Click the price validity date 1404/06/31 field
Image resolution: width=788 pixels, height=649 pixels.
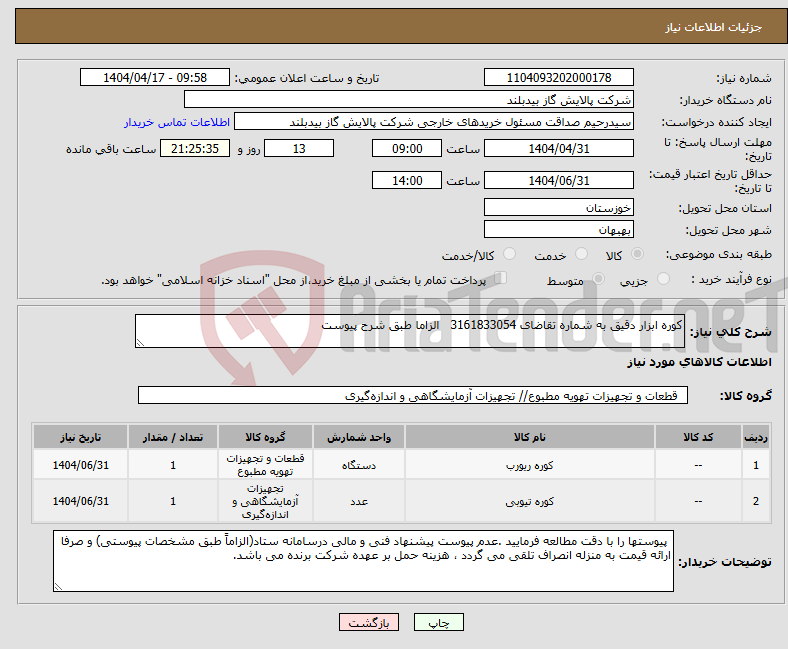coord(558,180)
